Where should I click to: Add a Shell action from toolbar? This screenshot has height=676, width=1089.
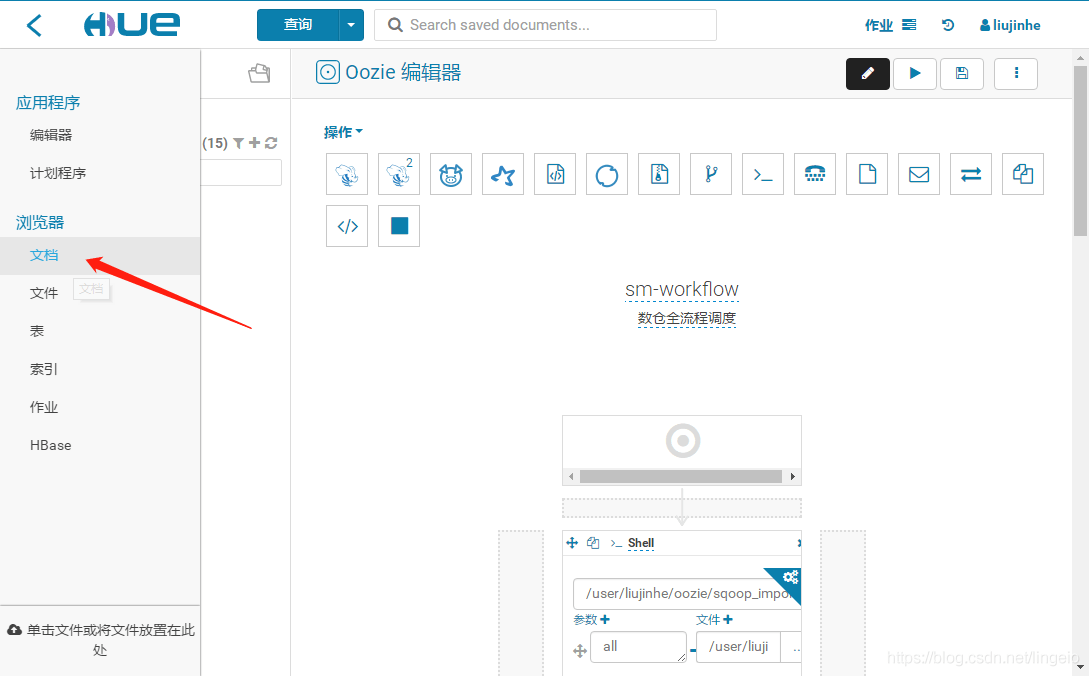pos(763,174)
